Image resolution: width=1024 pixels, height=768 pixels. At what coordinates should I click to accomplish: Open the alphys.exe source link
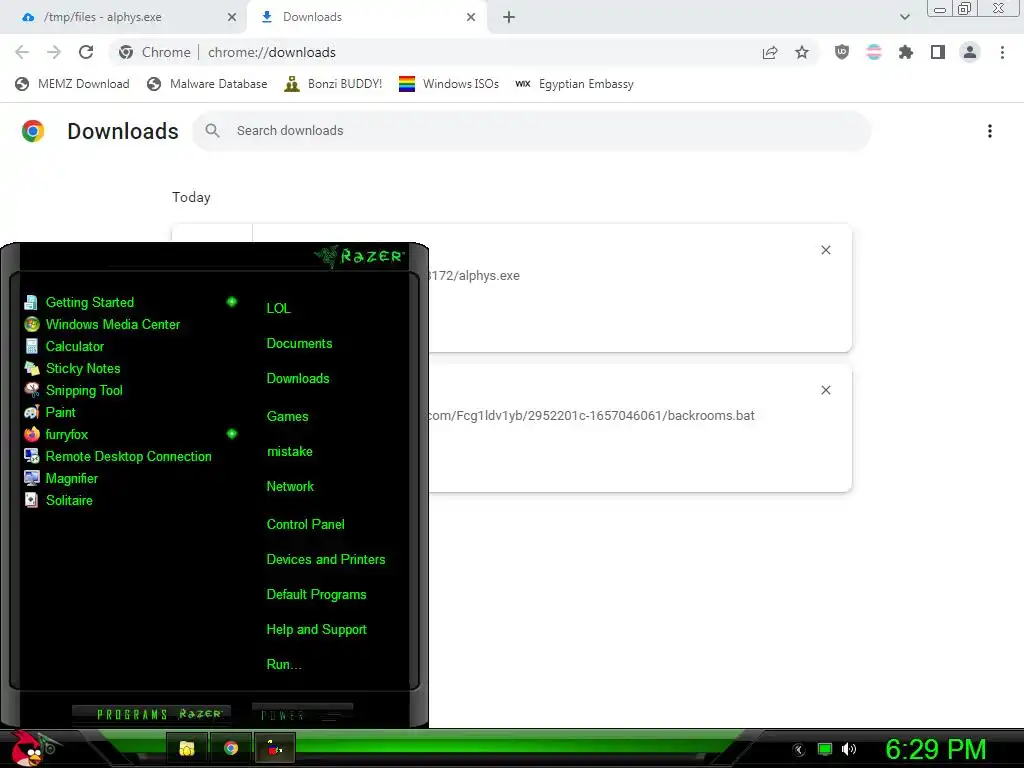(474, 276)
